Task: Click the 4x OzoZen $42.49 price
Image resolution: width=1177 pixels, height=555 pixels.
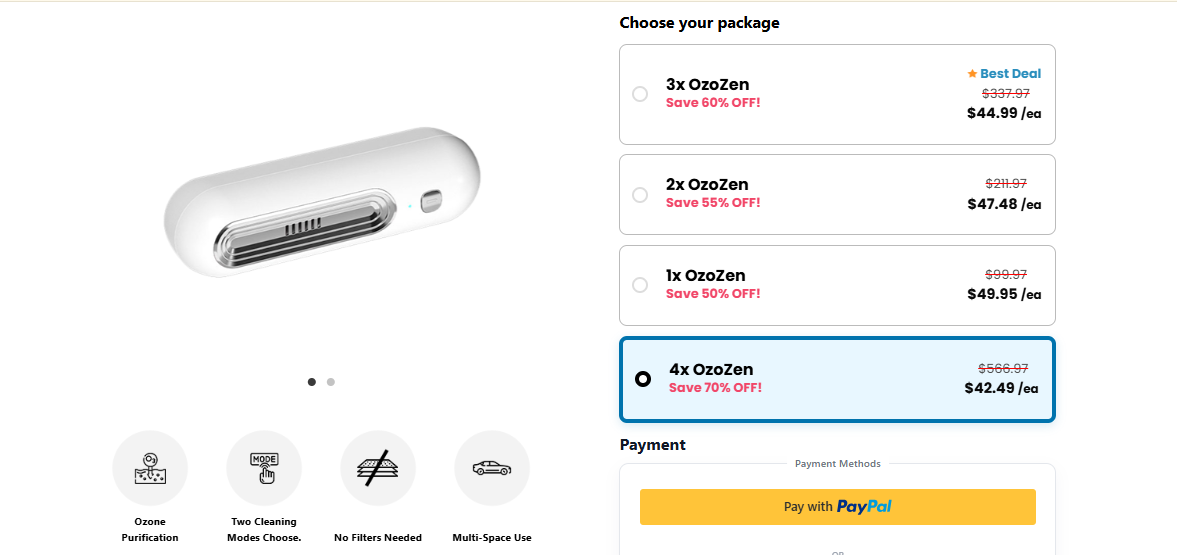Action: [1001, 388]
